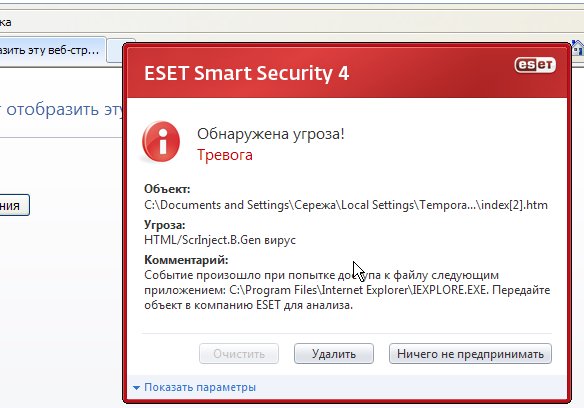This screenshot has width=584, height=408.
Task: Click the ESET Smart Security 4 title
Action: (247, 73)
